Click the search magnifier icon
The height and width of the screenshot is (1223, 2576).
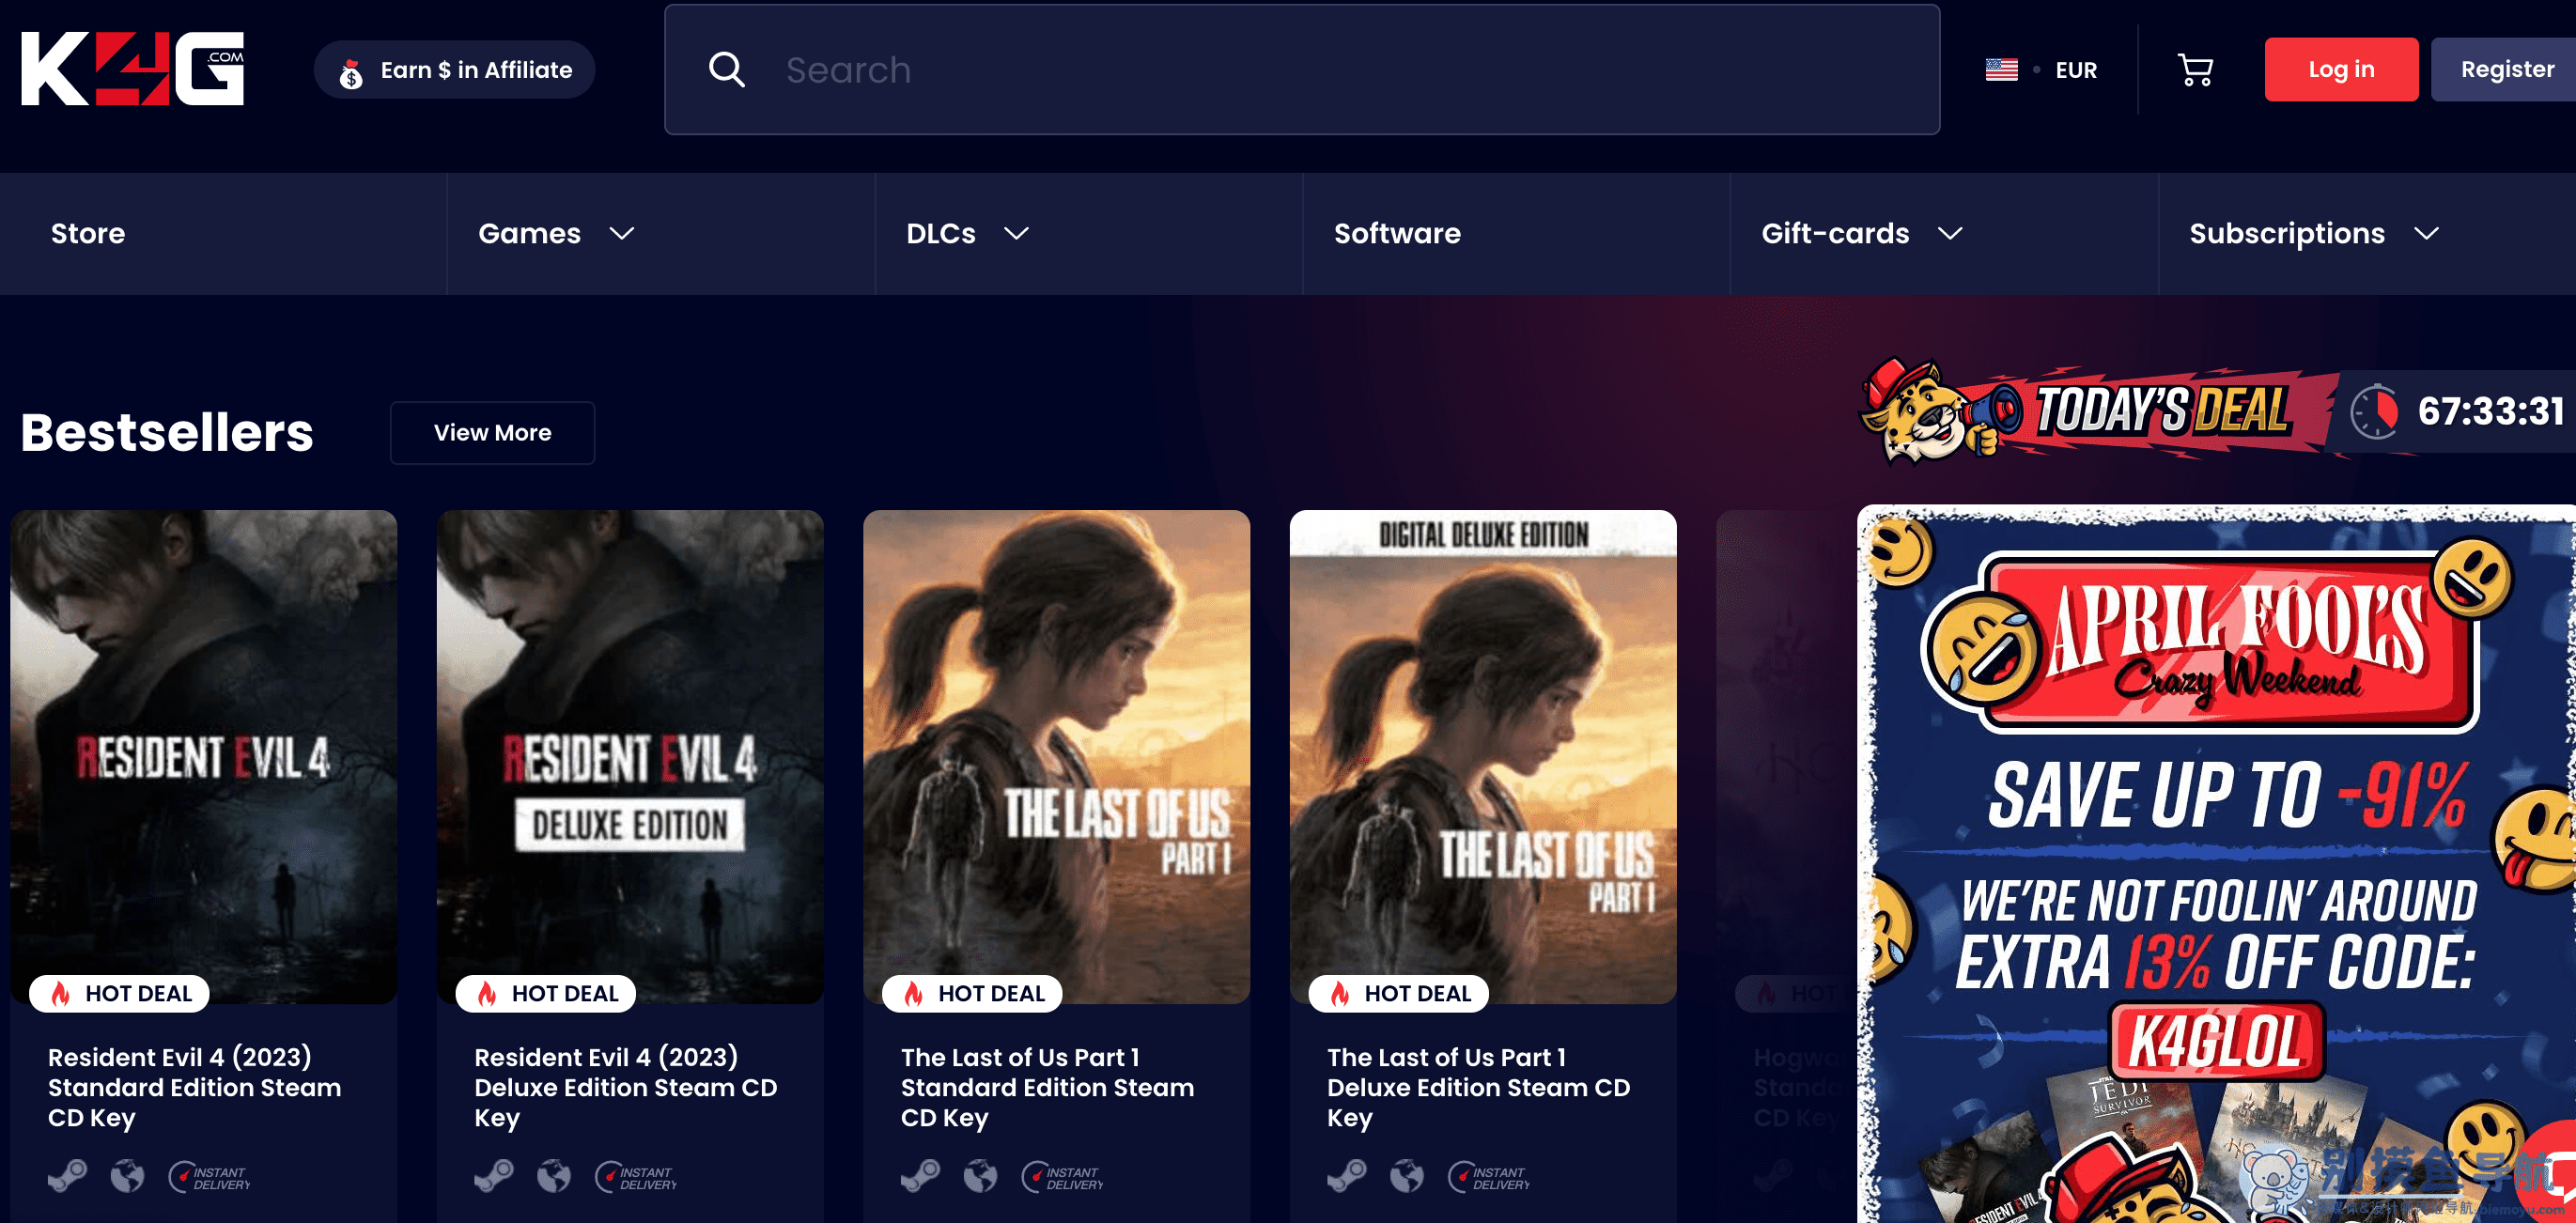tap(726, 70)
